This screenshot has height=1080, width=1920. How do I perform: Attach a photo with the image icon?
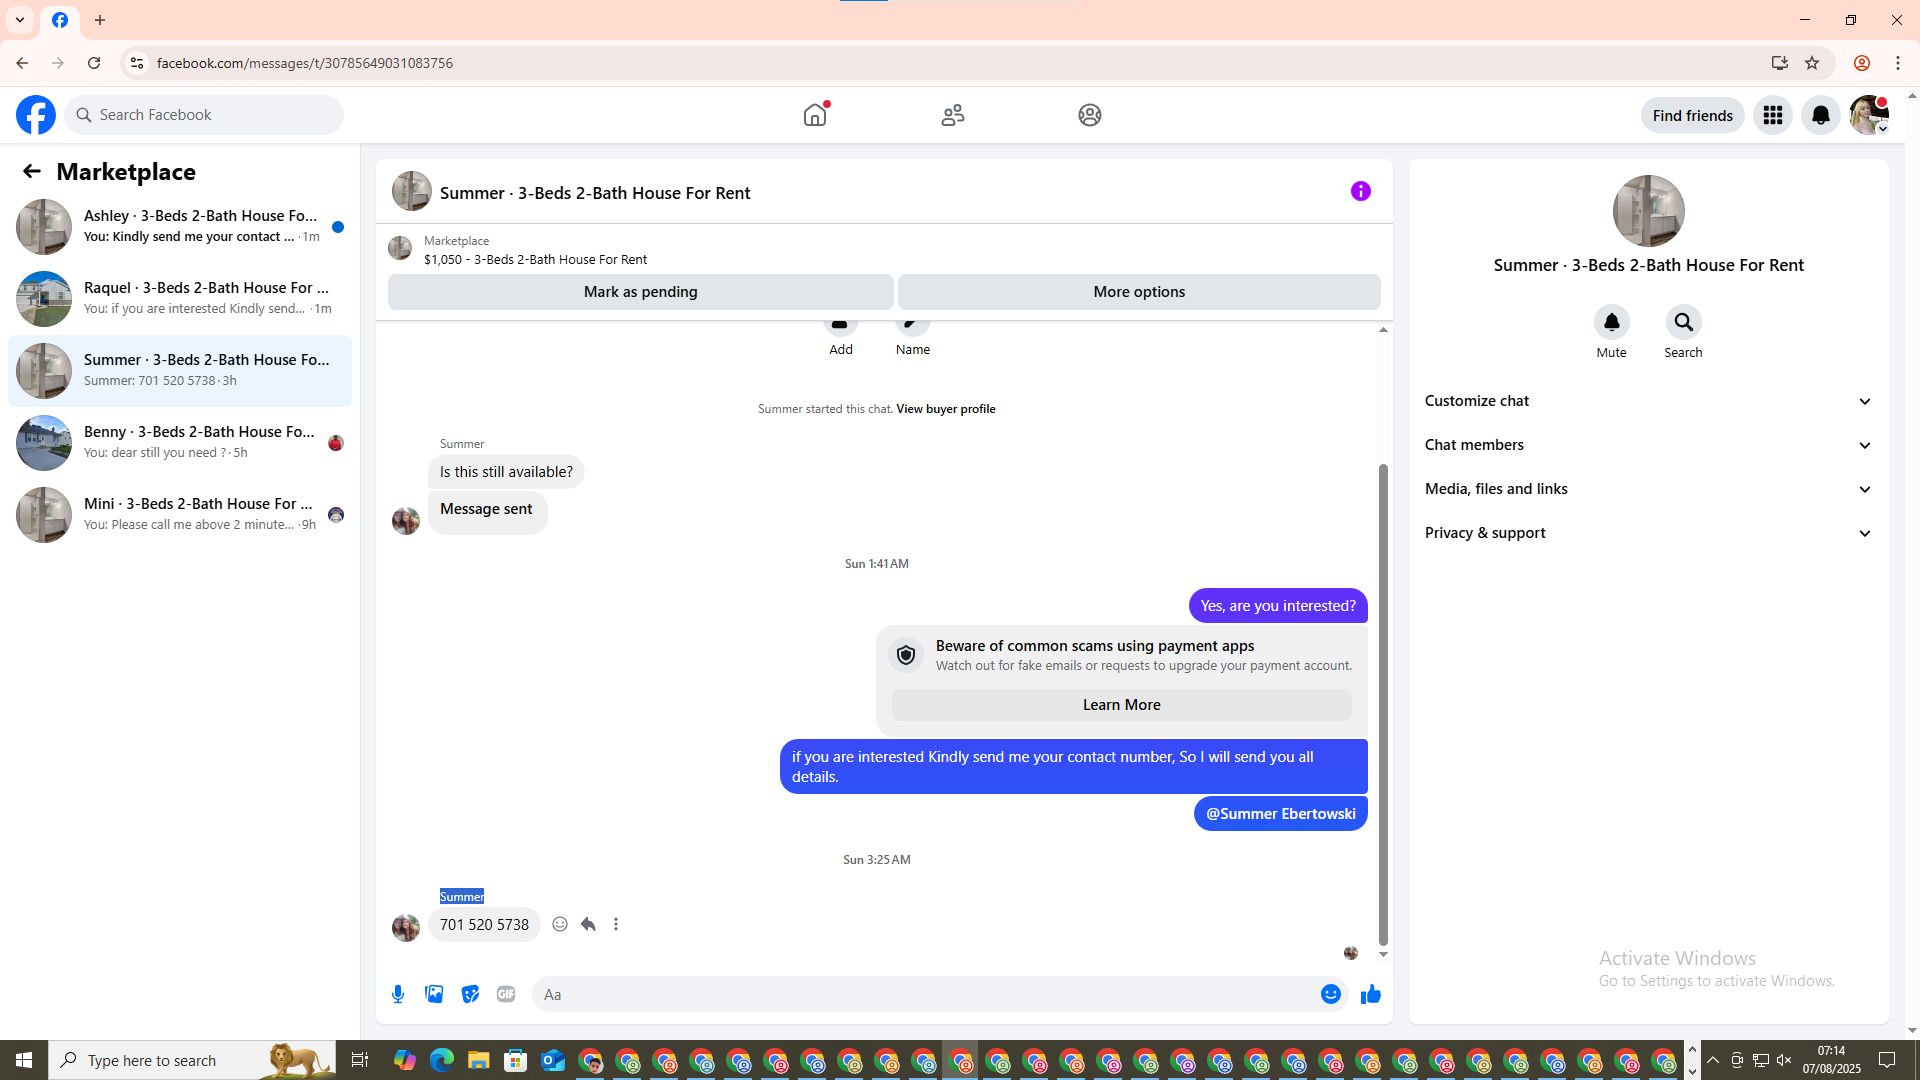434,994
